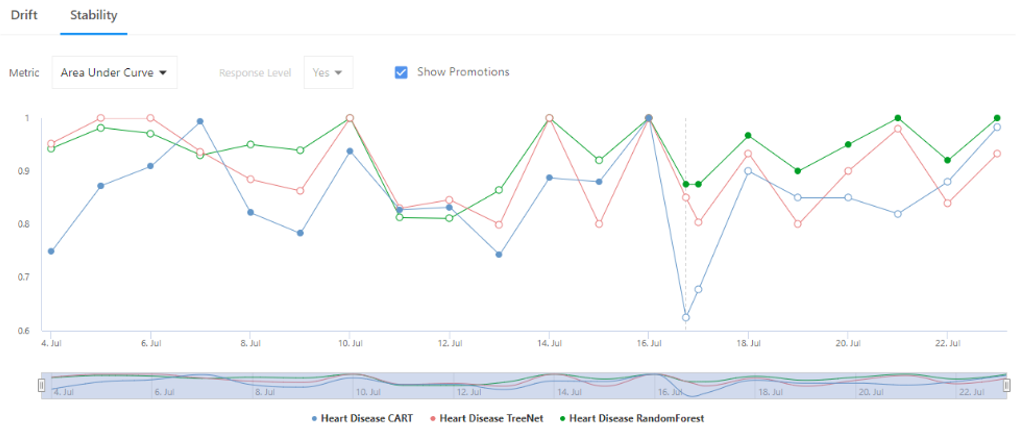The width and height of the screenshot is (1023, 433).
Task: Click the right range navigator handle
Action: (x=1007, y=385)
